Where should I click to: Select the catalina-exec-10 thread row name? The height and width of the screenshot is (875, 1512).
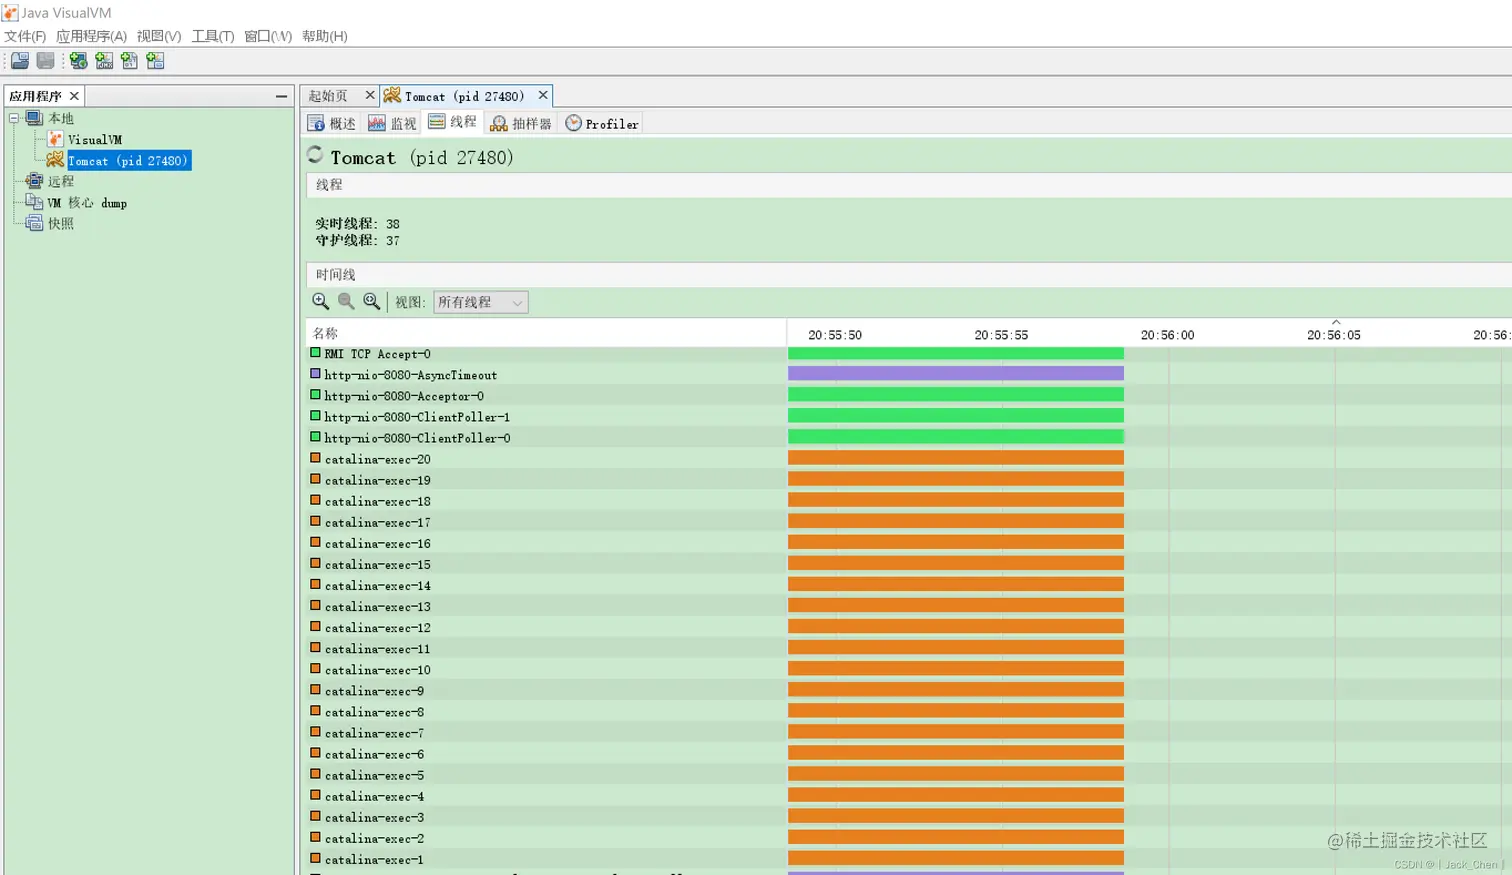coord(378,670)
